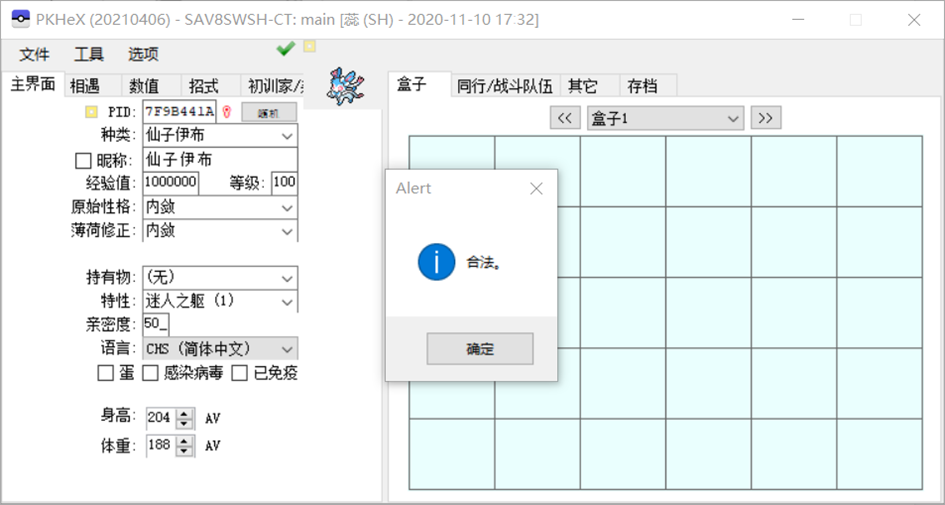The height and width of the screenshot is (505, 945).
Task: Increase 身高 height with up arrow
Action: tap(185, 413)
